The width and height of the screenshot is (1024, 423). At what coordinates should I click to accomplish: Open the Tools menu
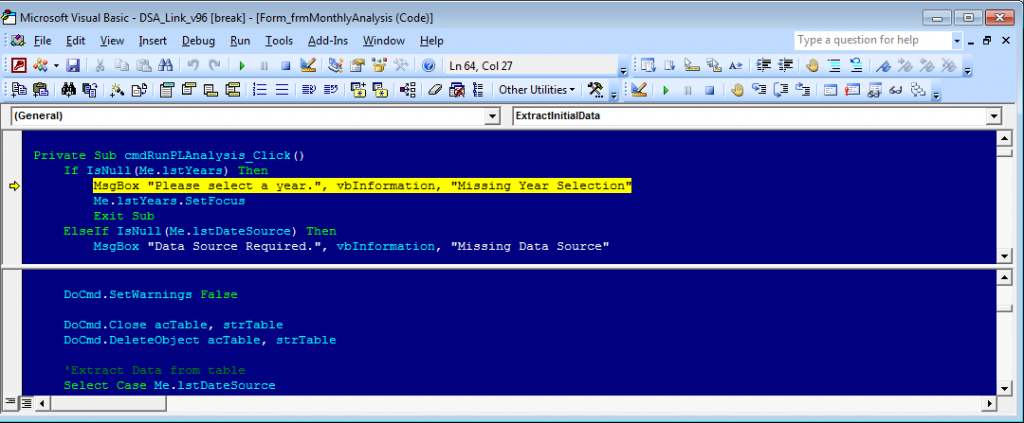tap(279, 40)
